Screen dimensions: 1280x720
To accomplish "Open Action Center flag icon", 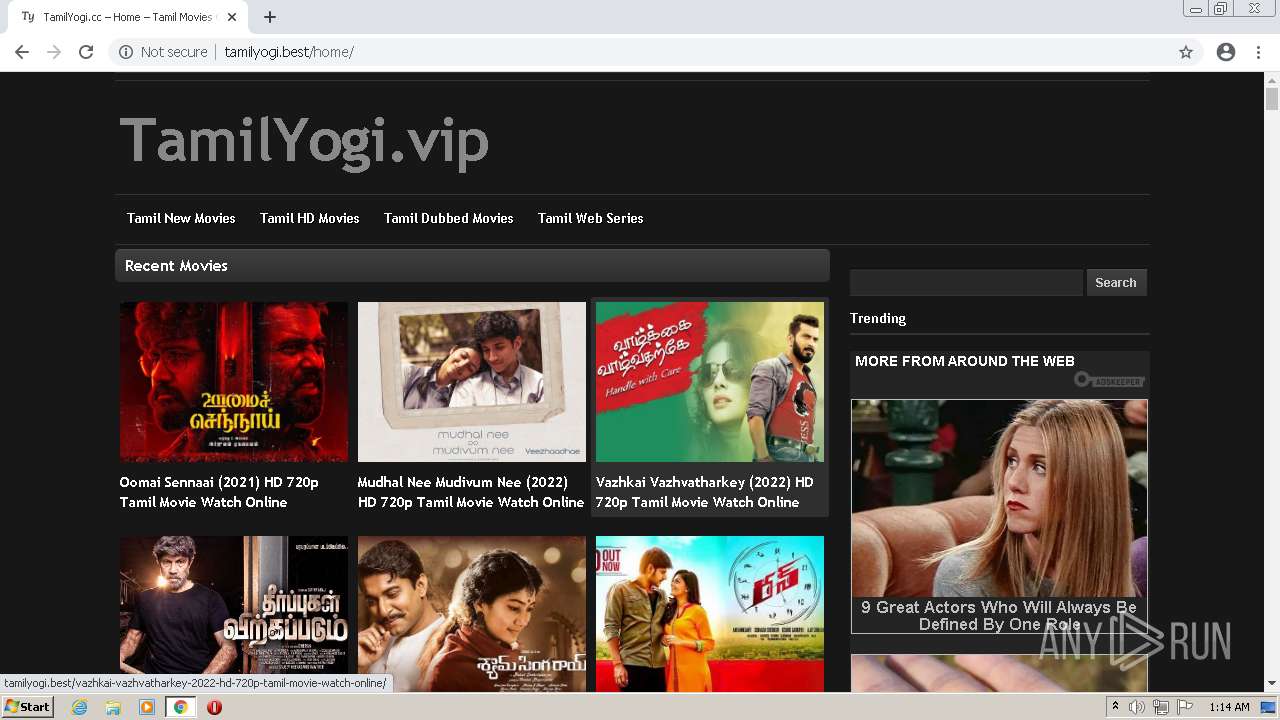I will (1185, 707).
